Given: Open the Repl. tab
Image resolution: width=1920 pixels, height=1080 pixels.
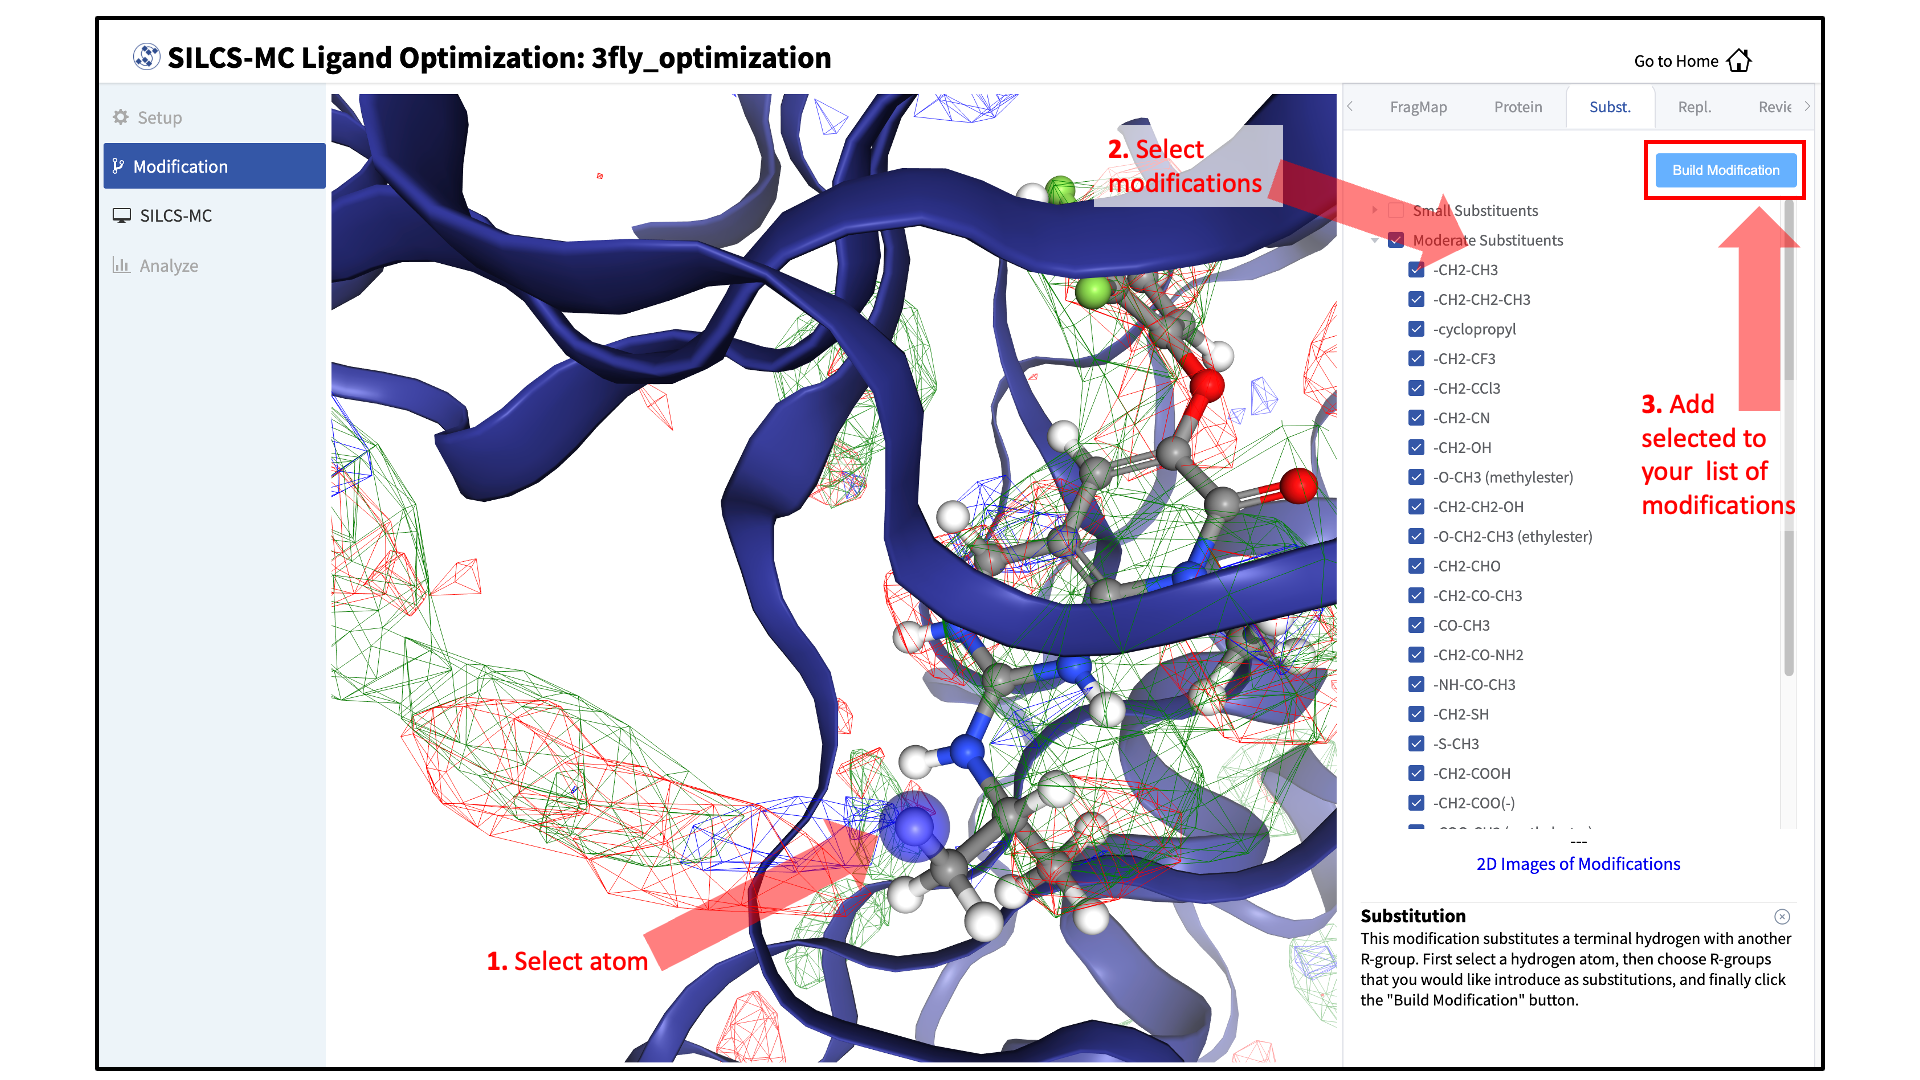Looking at the screenshot, I should [1694, 107].
